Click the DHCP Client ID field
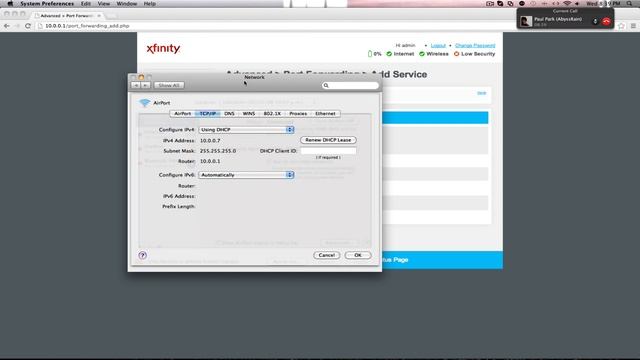This screenshot has width=640, height=360. tap(328, 151)
